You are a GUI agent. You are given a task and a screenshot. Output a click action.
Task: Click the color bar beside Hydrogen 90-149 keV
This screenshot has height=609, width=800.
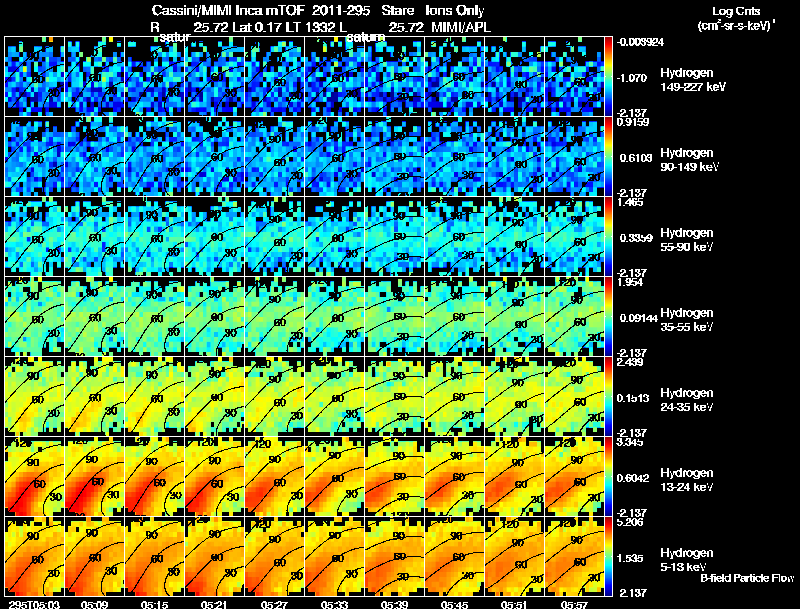pyautogui.click(x=608, y=156)
